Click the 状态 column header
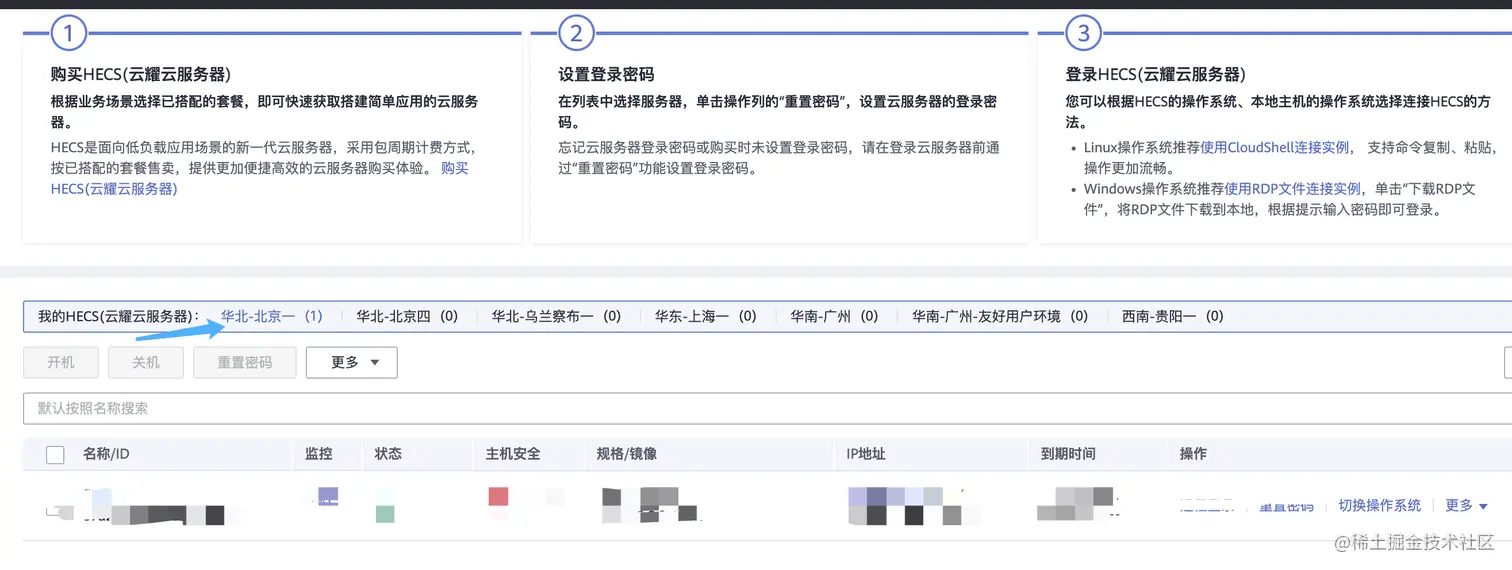 [388, 454]
